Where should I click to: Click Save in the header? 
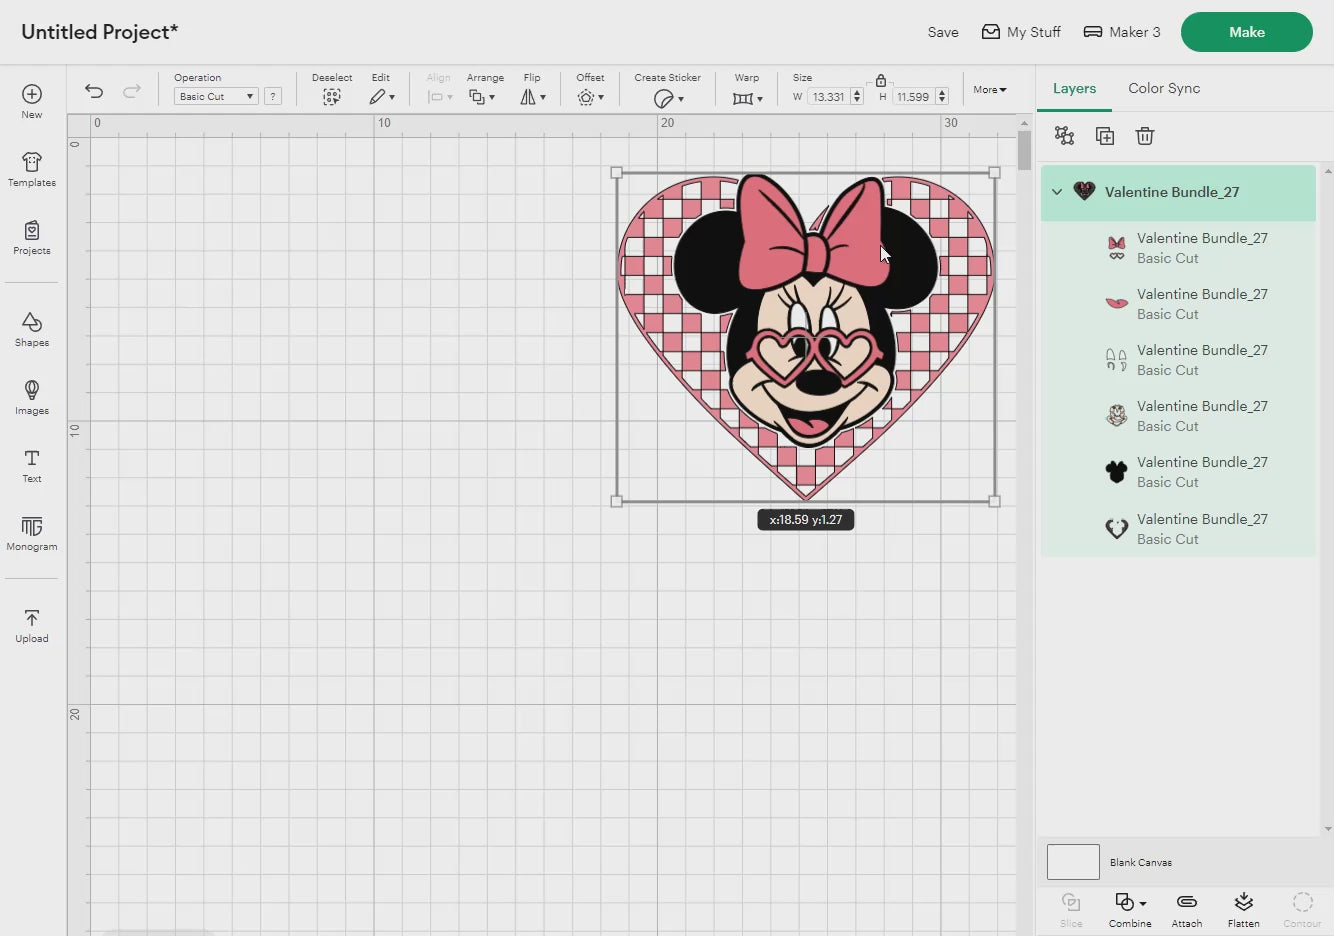point(943,32)
